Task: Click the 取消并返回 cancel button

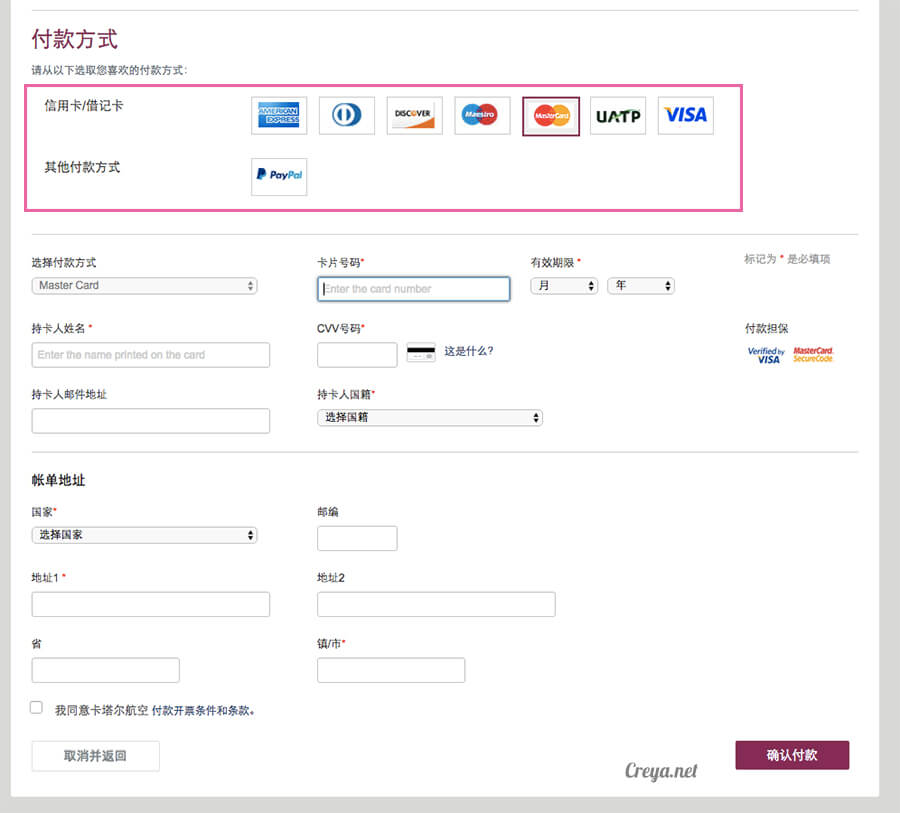Action: click(x=95, y=756)
